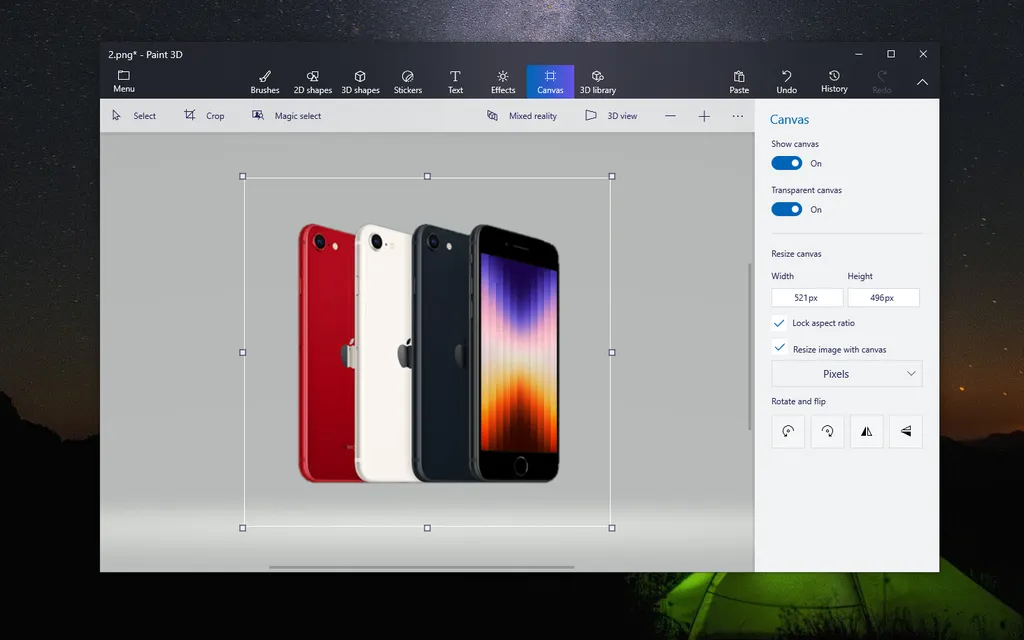The image size is (1024, 640).
Task: Click the Undo button
Action: click(x=787, y=82)
